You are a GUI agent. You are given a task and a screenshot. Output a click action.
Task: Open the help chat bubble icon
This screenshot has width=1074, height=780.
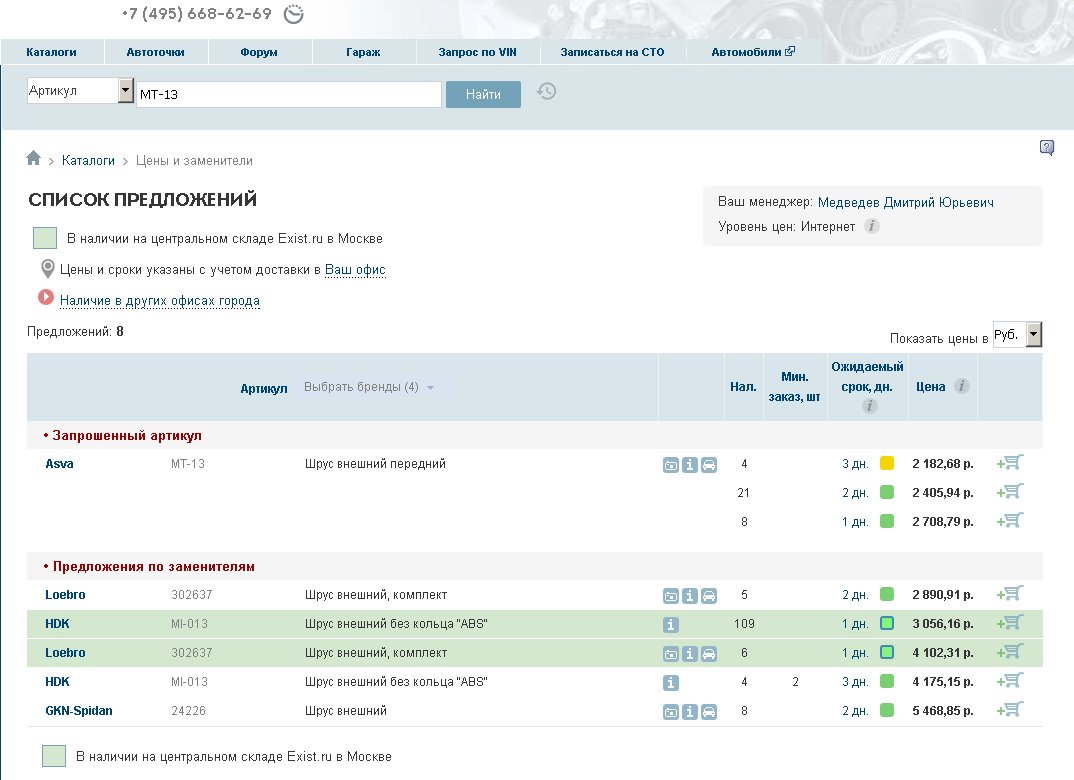[x=1047, y=147]
